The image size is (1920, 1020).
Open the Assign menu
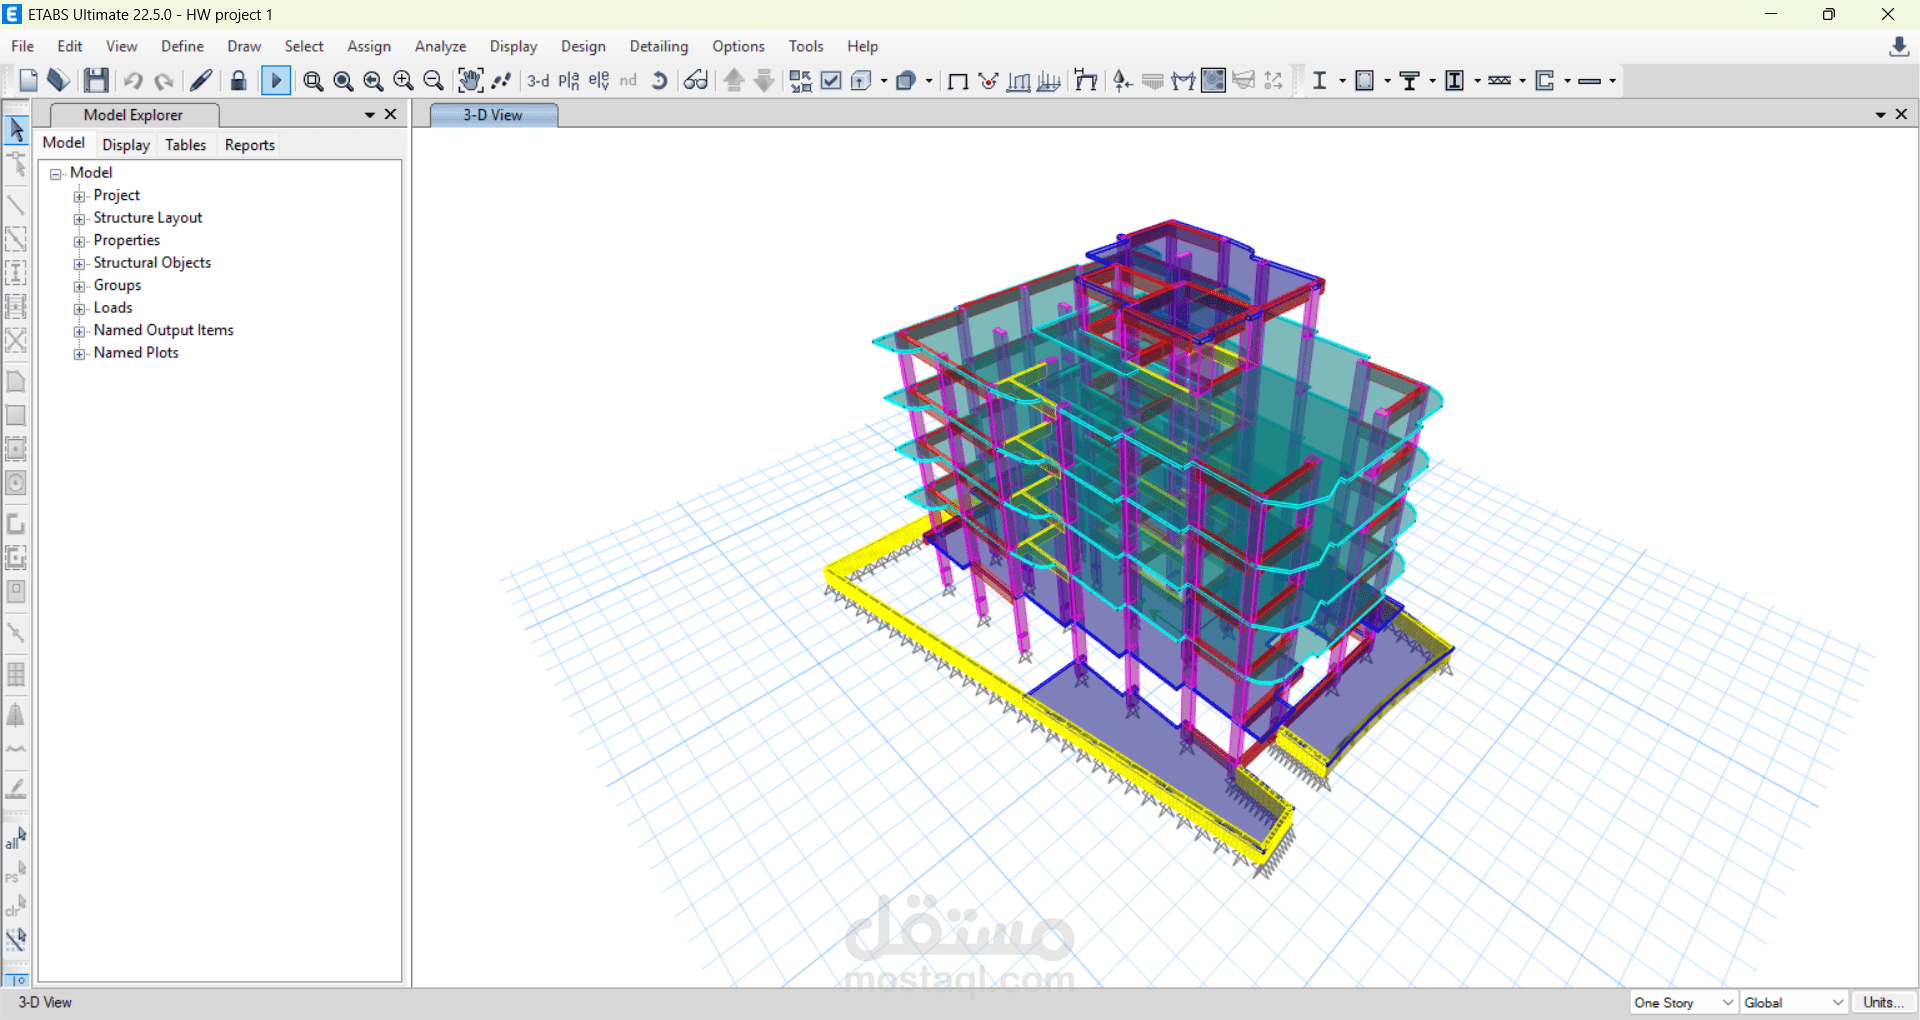(x=369, y=46)
